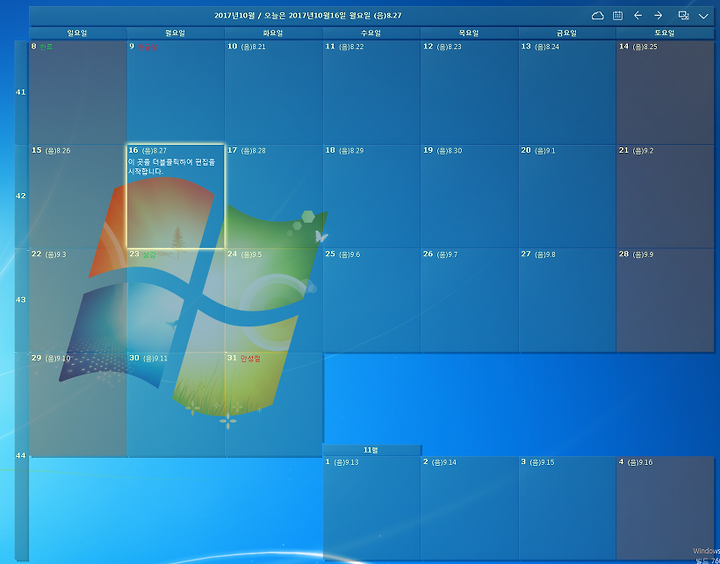720x564 pixels.
Task: Select October 15 cell labeled (음)8.26
Action: click(78, 197)
